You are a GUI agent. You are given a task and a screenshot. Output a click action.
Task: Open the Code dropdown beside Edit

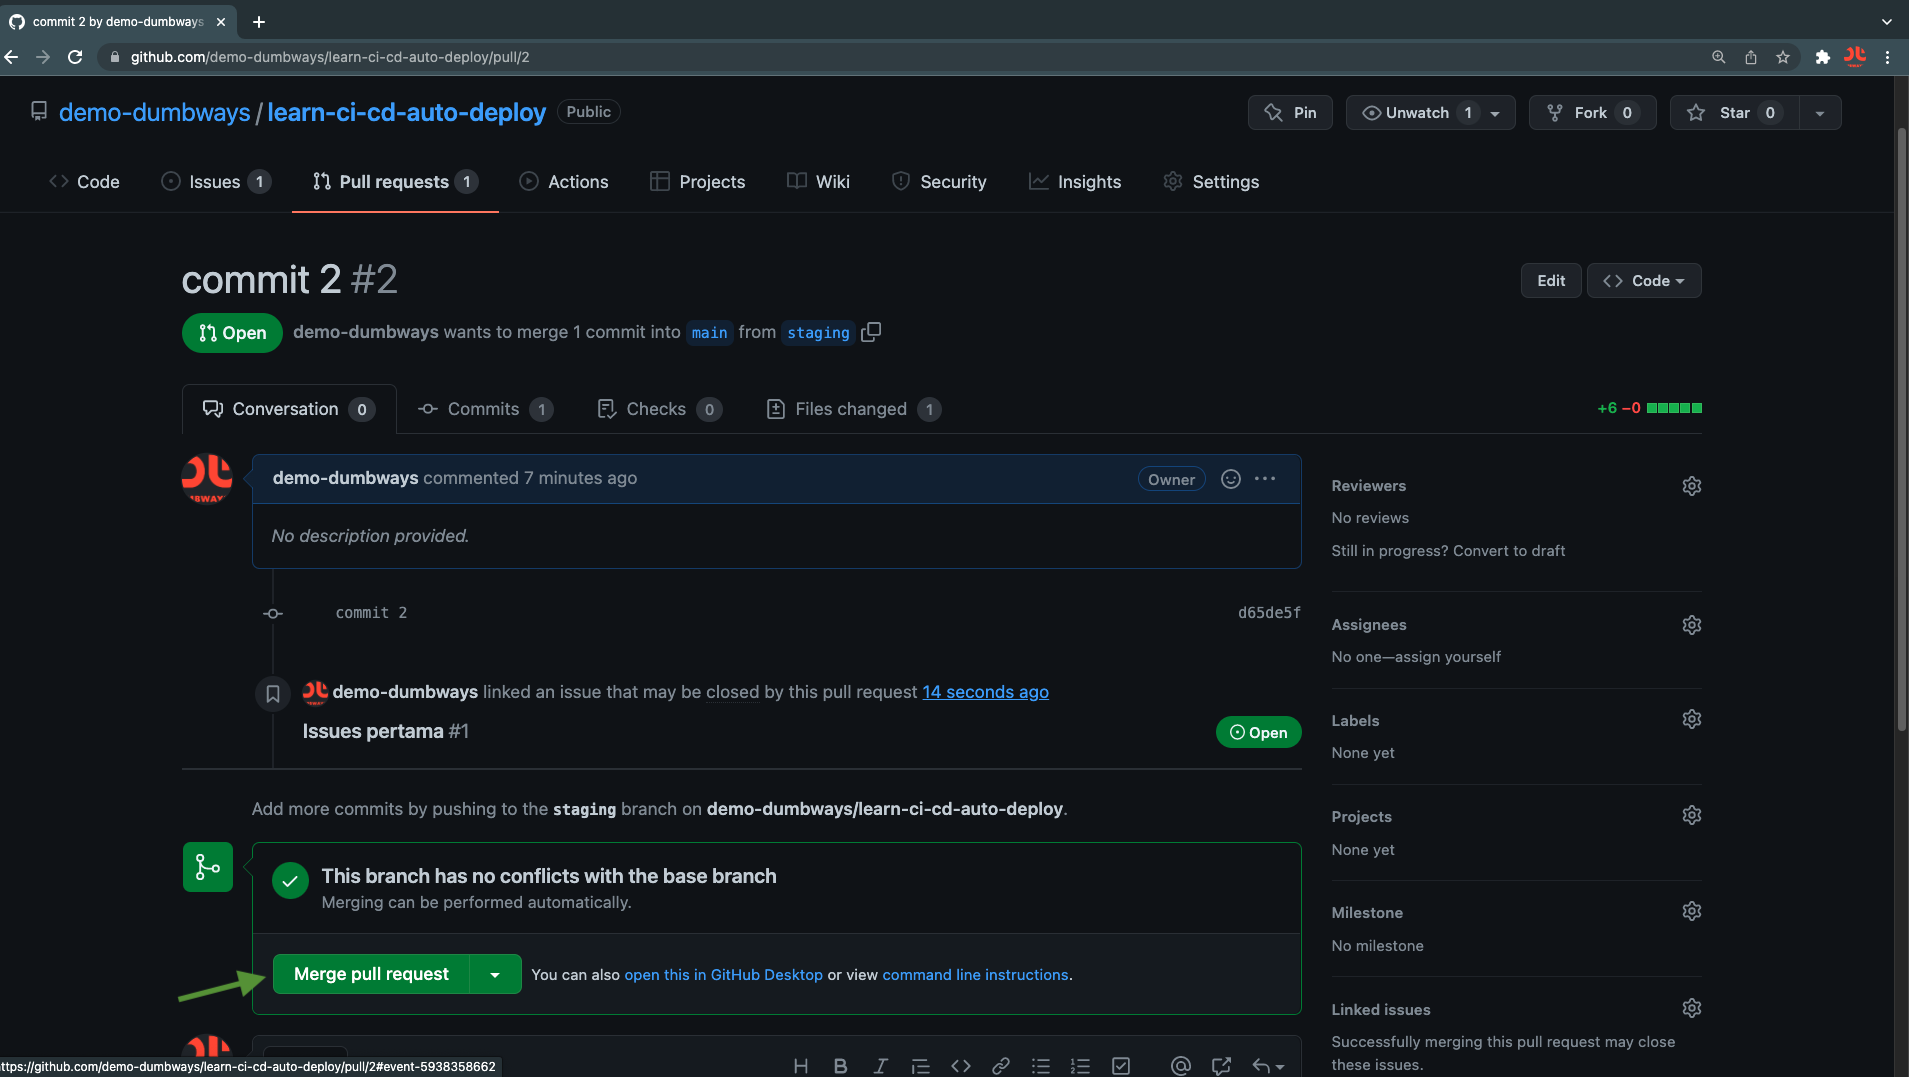1643,281
